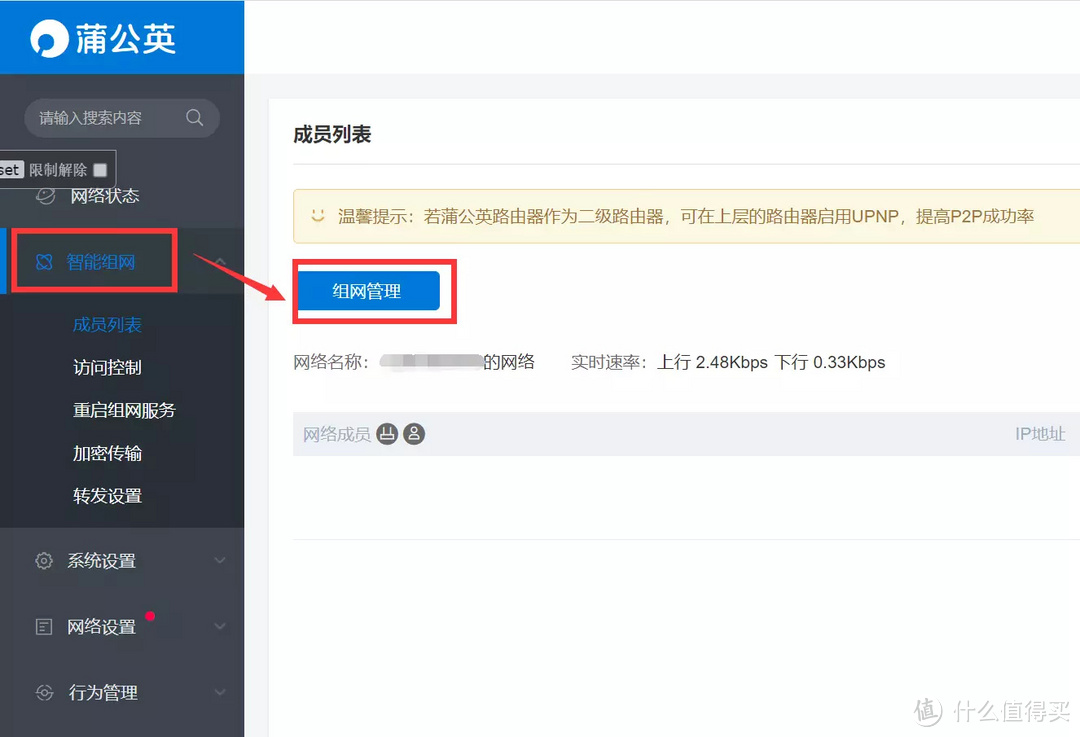Open 转发设置 from the sidebar
The width and height of the screenshot is (1080, 737).
(106, 496)
